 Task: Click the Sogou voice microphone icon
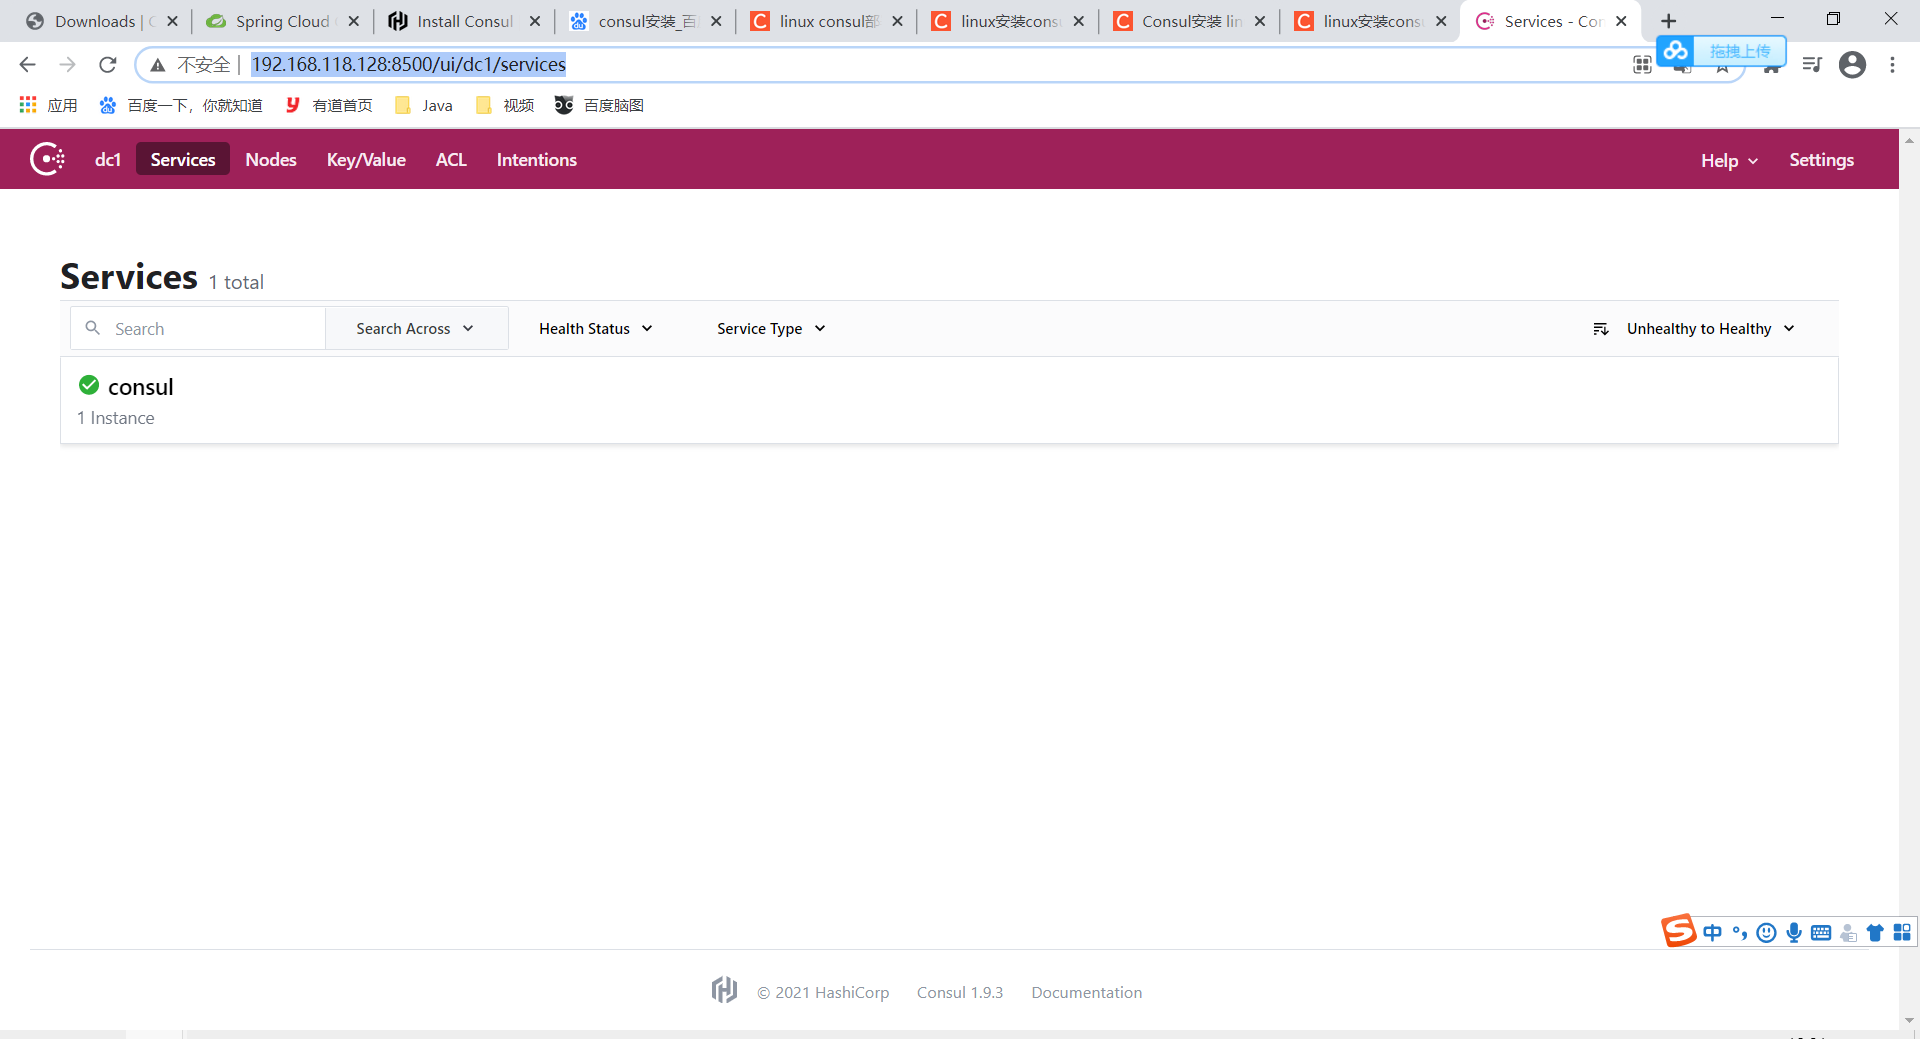(x=1794, y=933)
